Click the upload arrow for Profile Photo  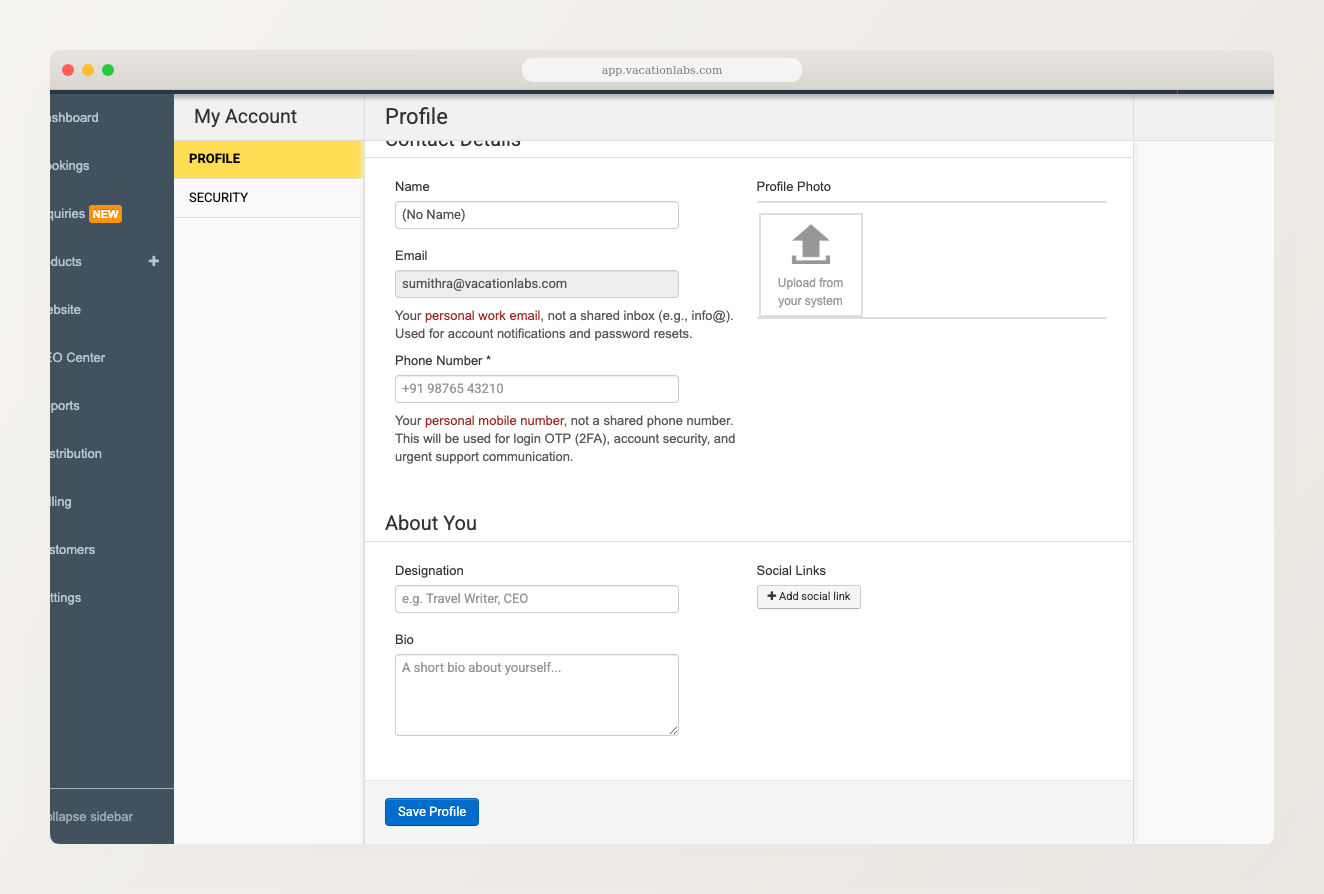(x=810, y=244)
